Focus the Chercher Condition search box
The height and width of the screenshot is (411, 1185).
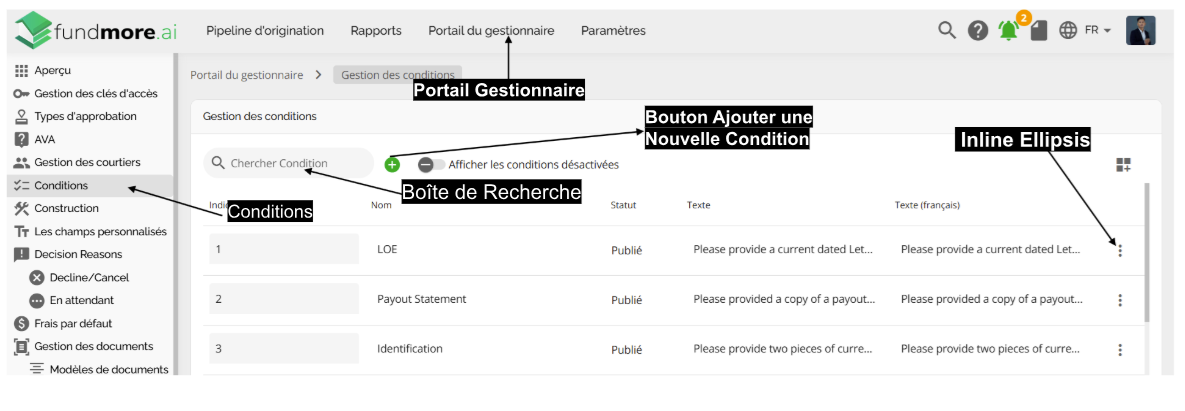coord(288,163)
